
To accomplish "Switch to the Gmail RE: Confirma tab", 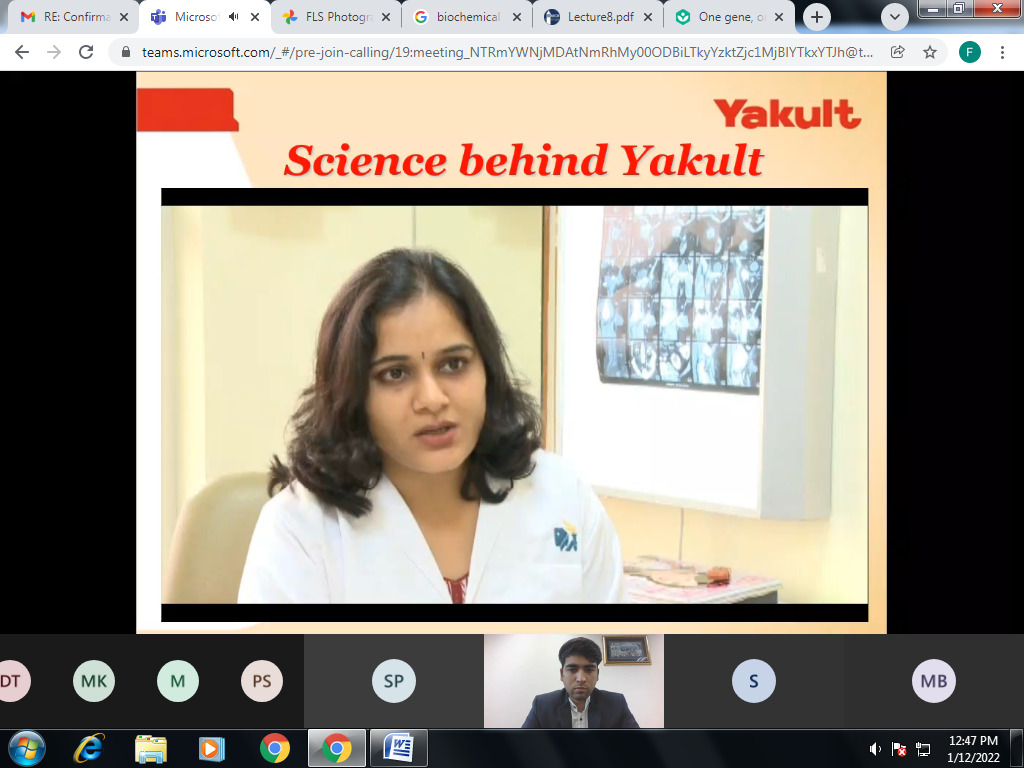I will [x=74, y=17].
